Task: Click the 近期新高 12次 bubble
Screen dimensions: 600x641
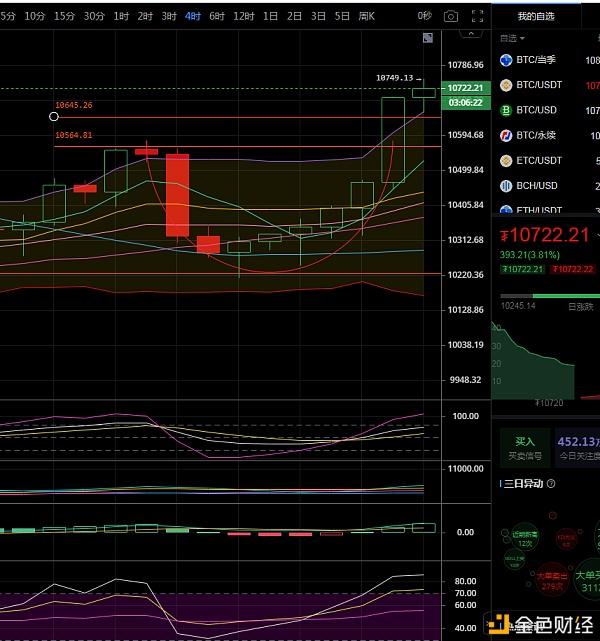Action: coord(525,537)
